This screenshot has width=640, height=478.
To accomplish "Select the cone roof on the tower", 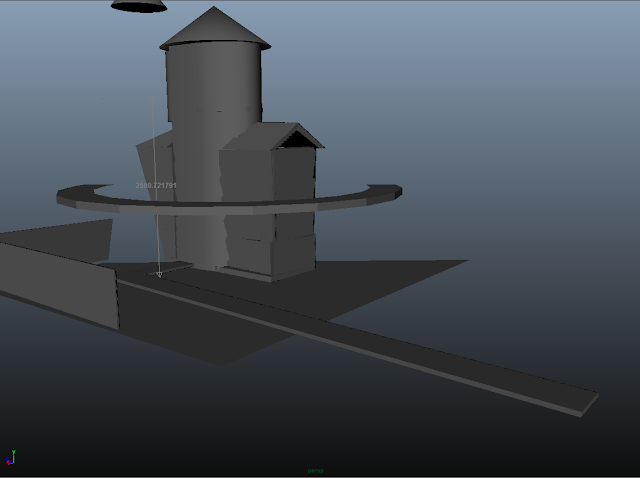I will tap(215, 28).
